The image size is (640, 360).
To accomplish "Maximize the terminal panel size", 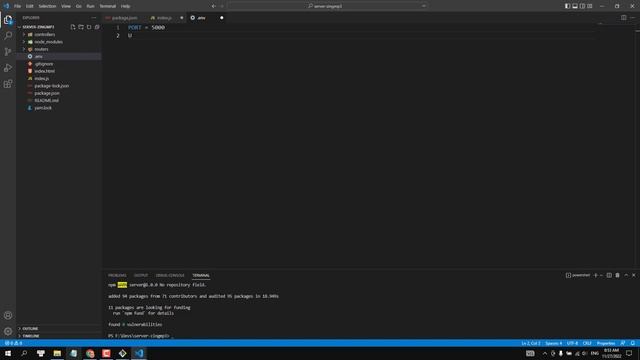I will [x=626, y=275].
